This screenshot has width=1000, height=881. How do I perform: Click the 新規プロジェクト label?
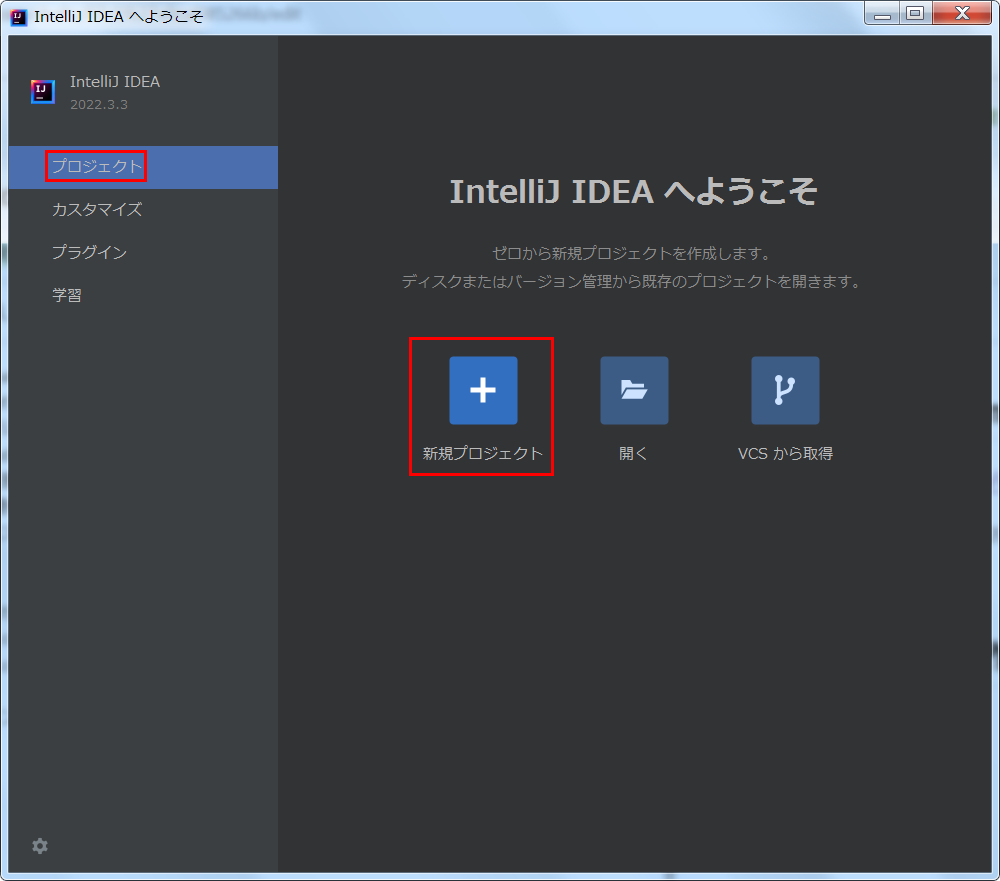[482, 454]
